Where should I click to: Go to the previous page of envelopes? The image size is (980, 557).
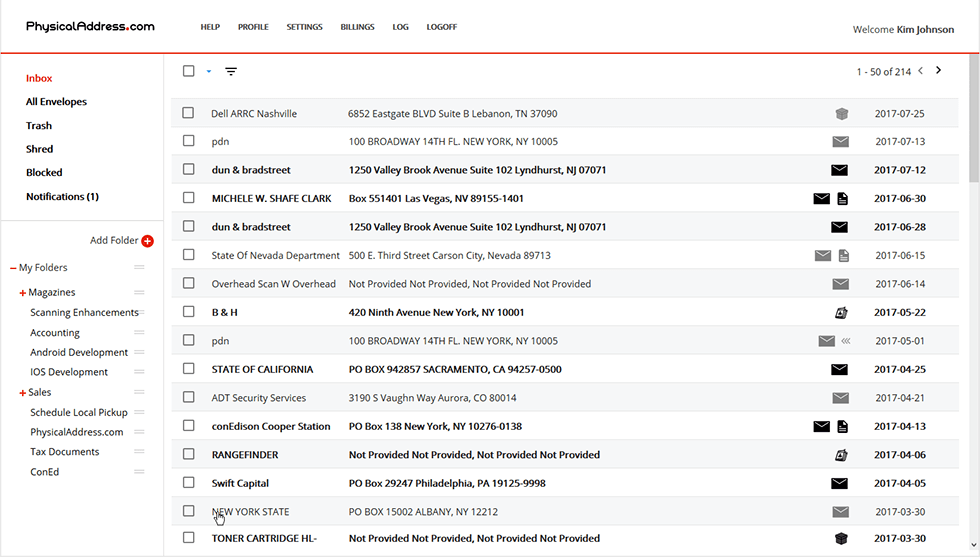921,71
